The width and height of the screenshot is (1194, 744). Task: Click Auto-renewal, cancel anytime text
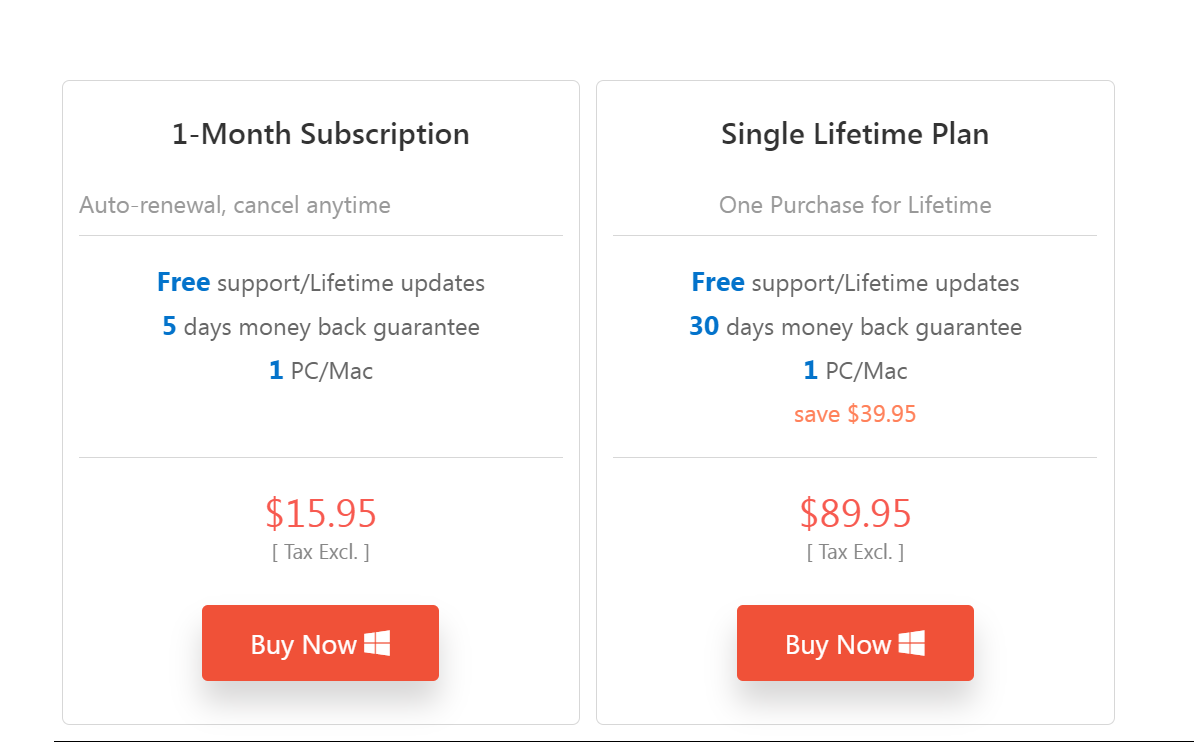point(235,205)
